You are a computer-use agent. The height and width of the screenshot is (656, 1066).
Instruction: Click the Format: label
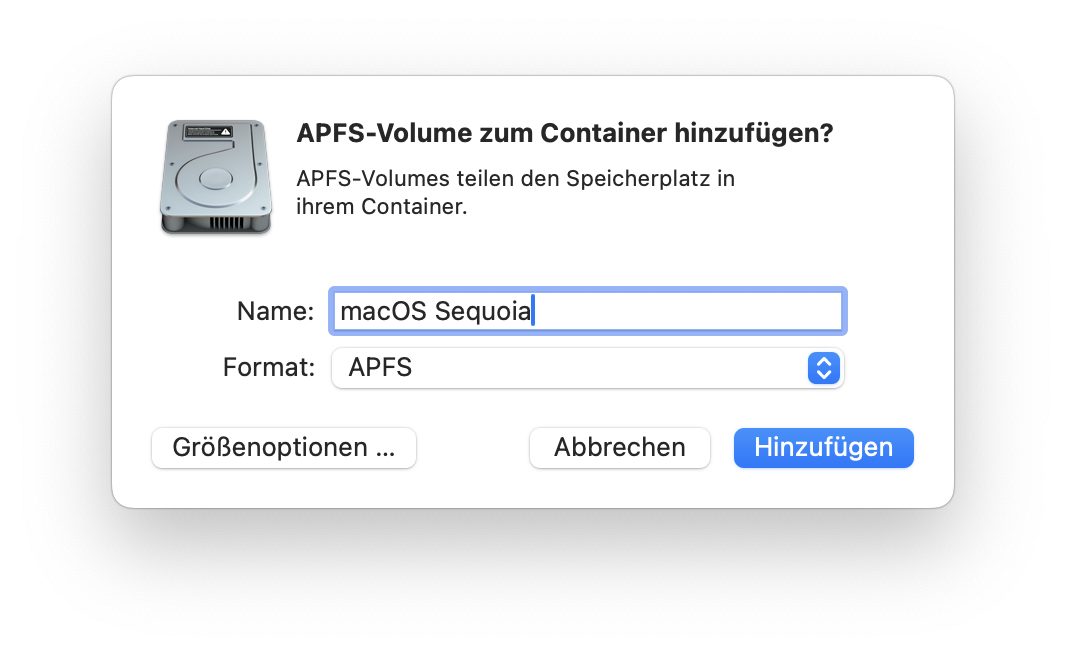(269, 368)
